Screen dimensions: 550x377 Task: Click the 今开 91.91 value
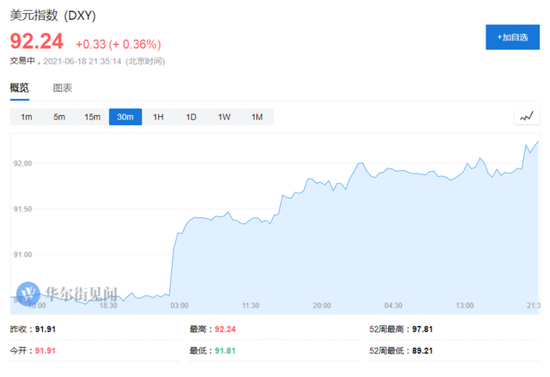point(45,351)
